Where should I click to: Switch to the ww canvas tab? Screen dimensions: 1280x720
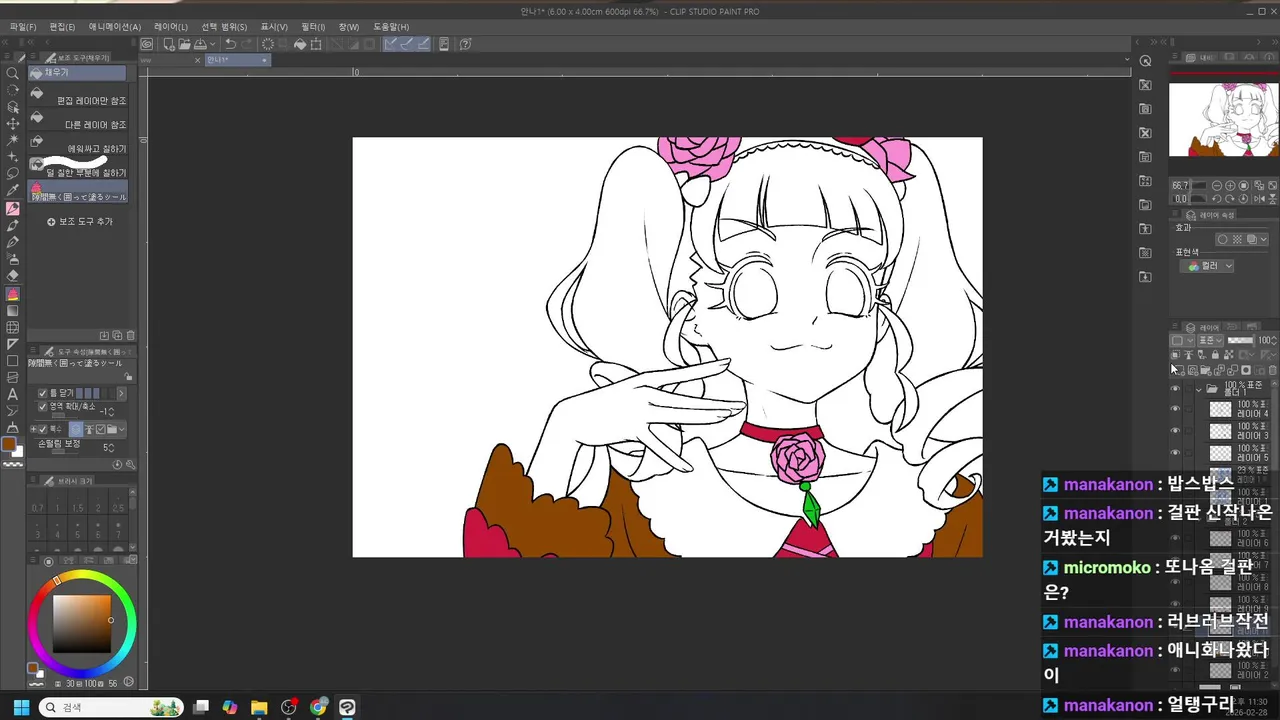coord(170,60)
